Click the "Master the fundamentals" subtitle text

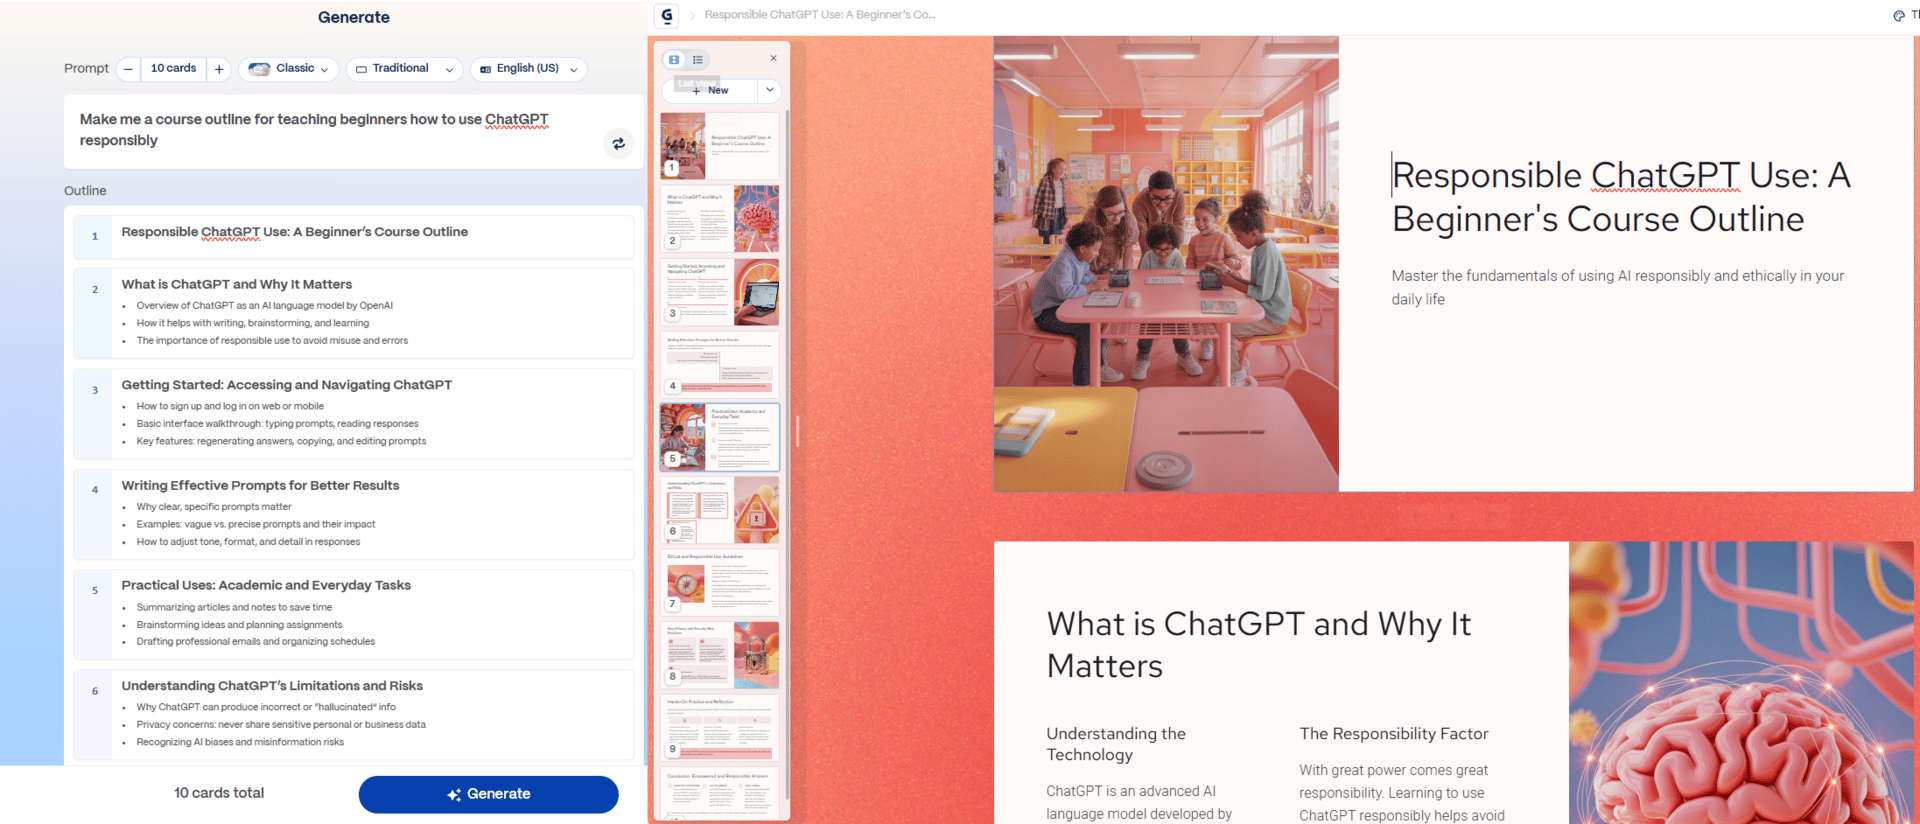click(x=1618, y=287)
